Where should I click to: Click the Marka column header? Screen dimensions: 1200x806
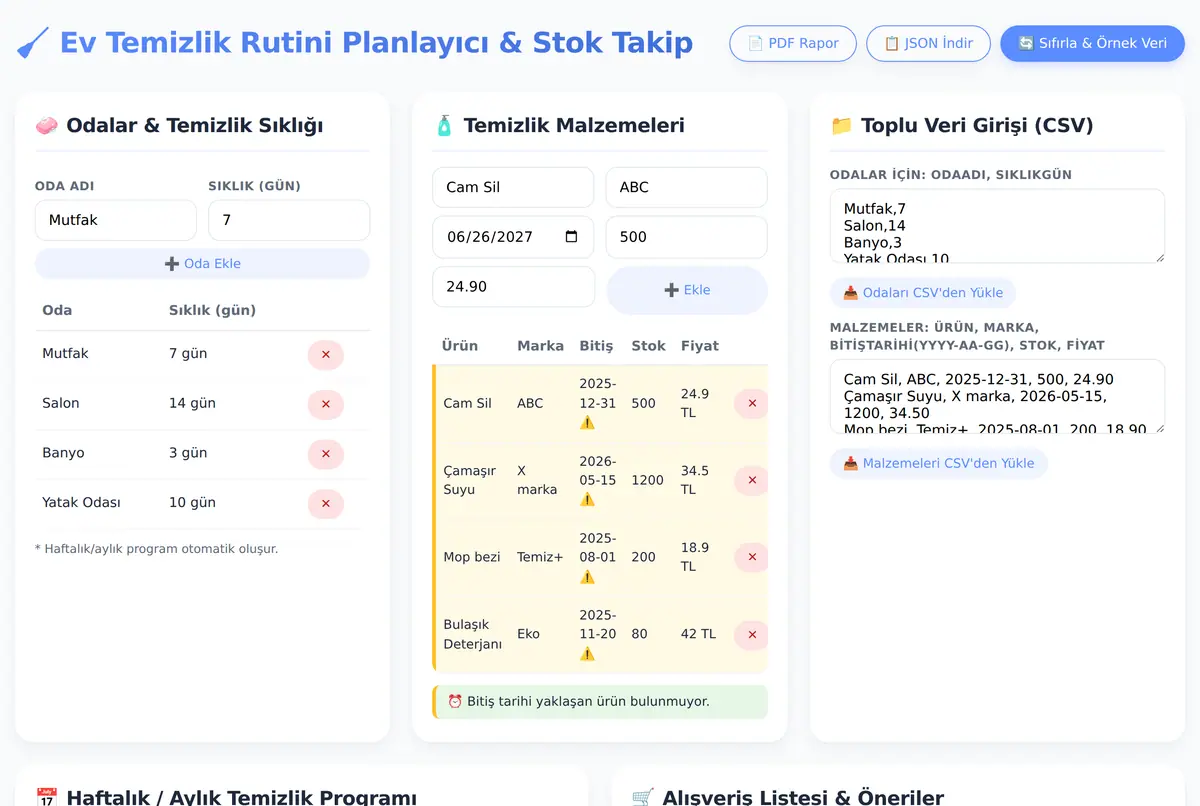pyautogui.click(x=540, y=346)
